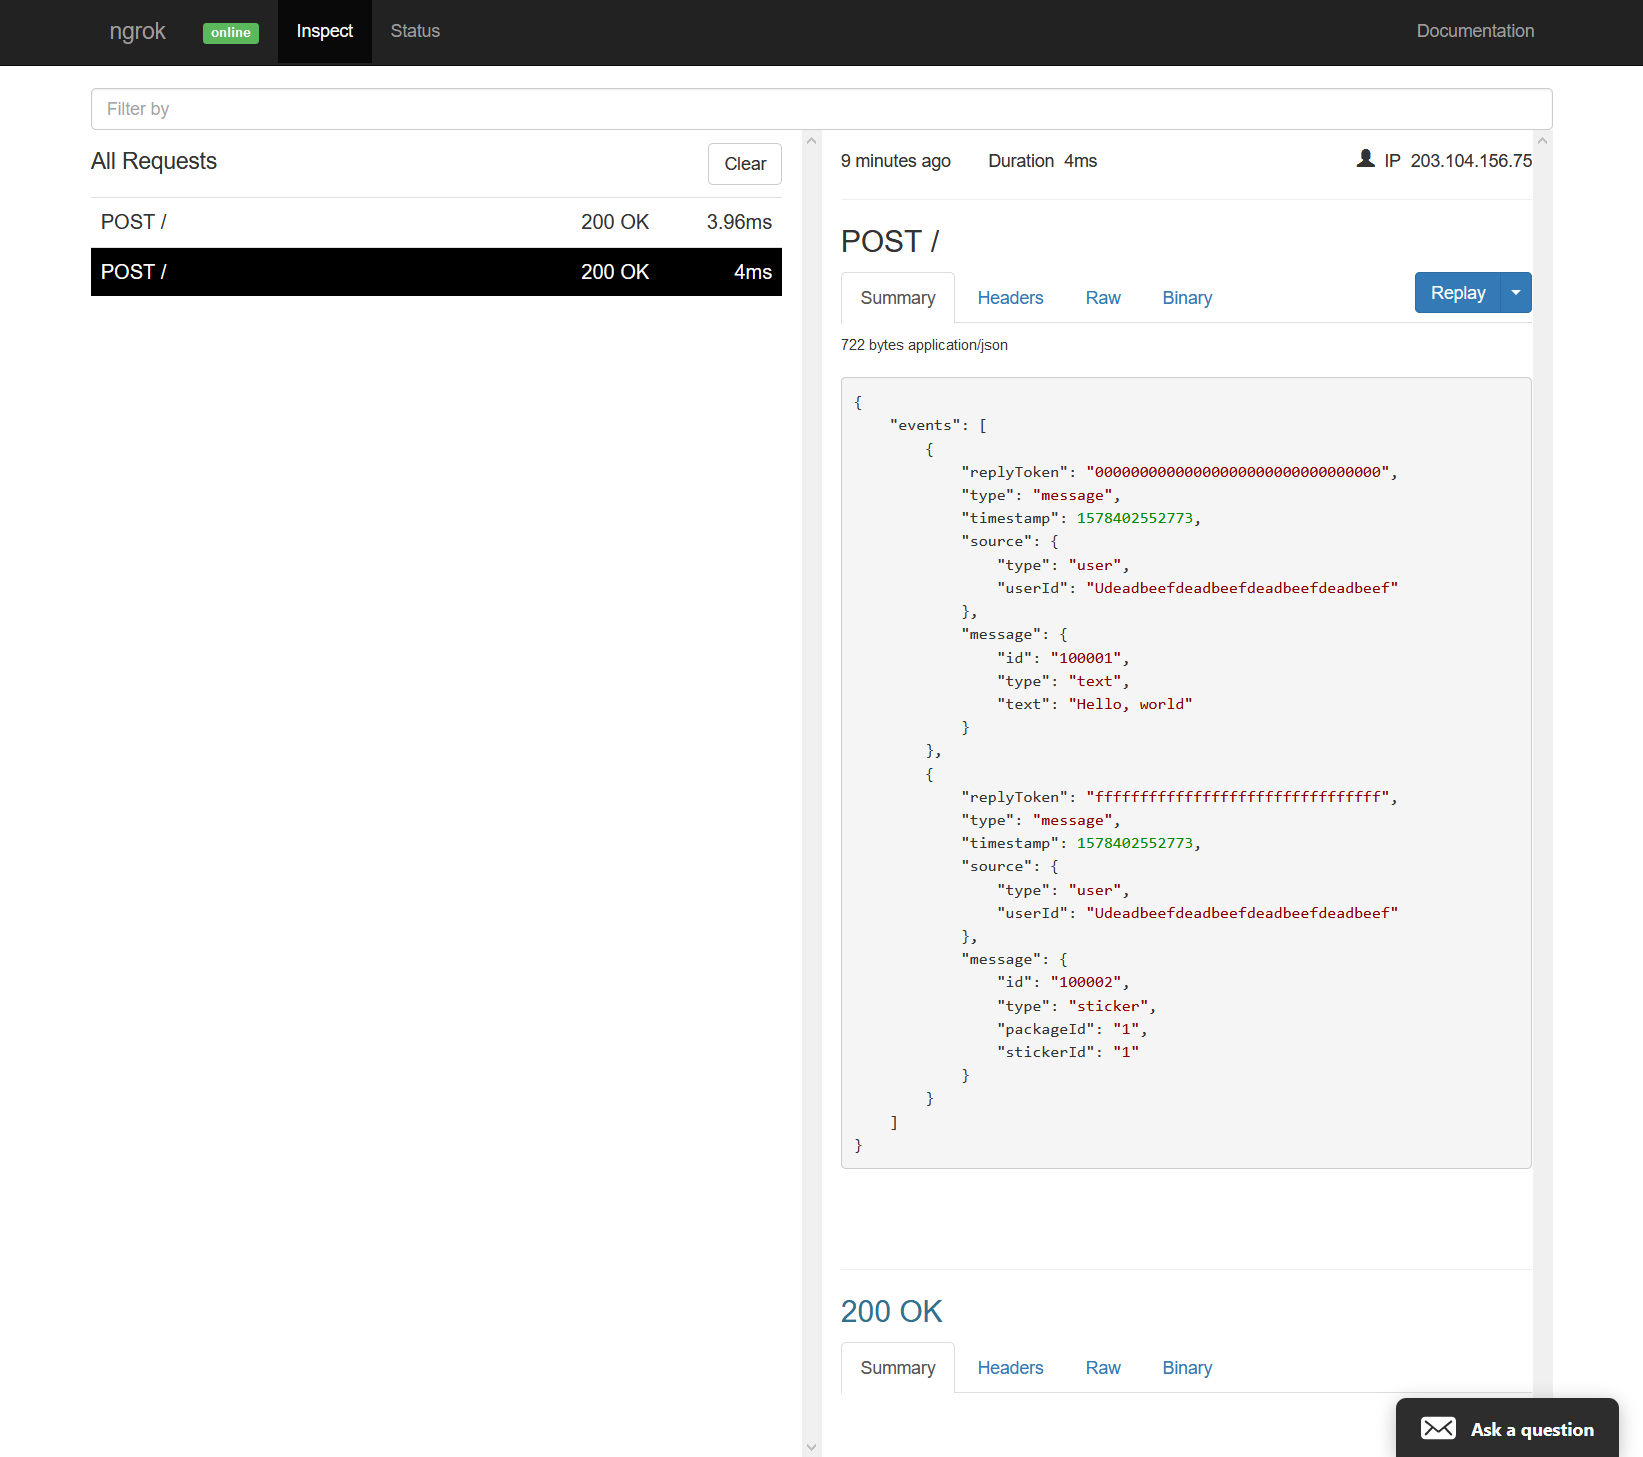The height and width of the screenshot is (1457, 1643).
Task: Click the ngrok logo
Action: (x=137, y=31)
